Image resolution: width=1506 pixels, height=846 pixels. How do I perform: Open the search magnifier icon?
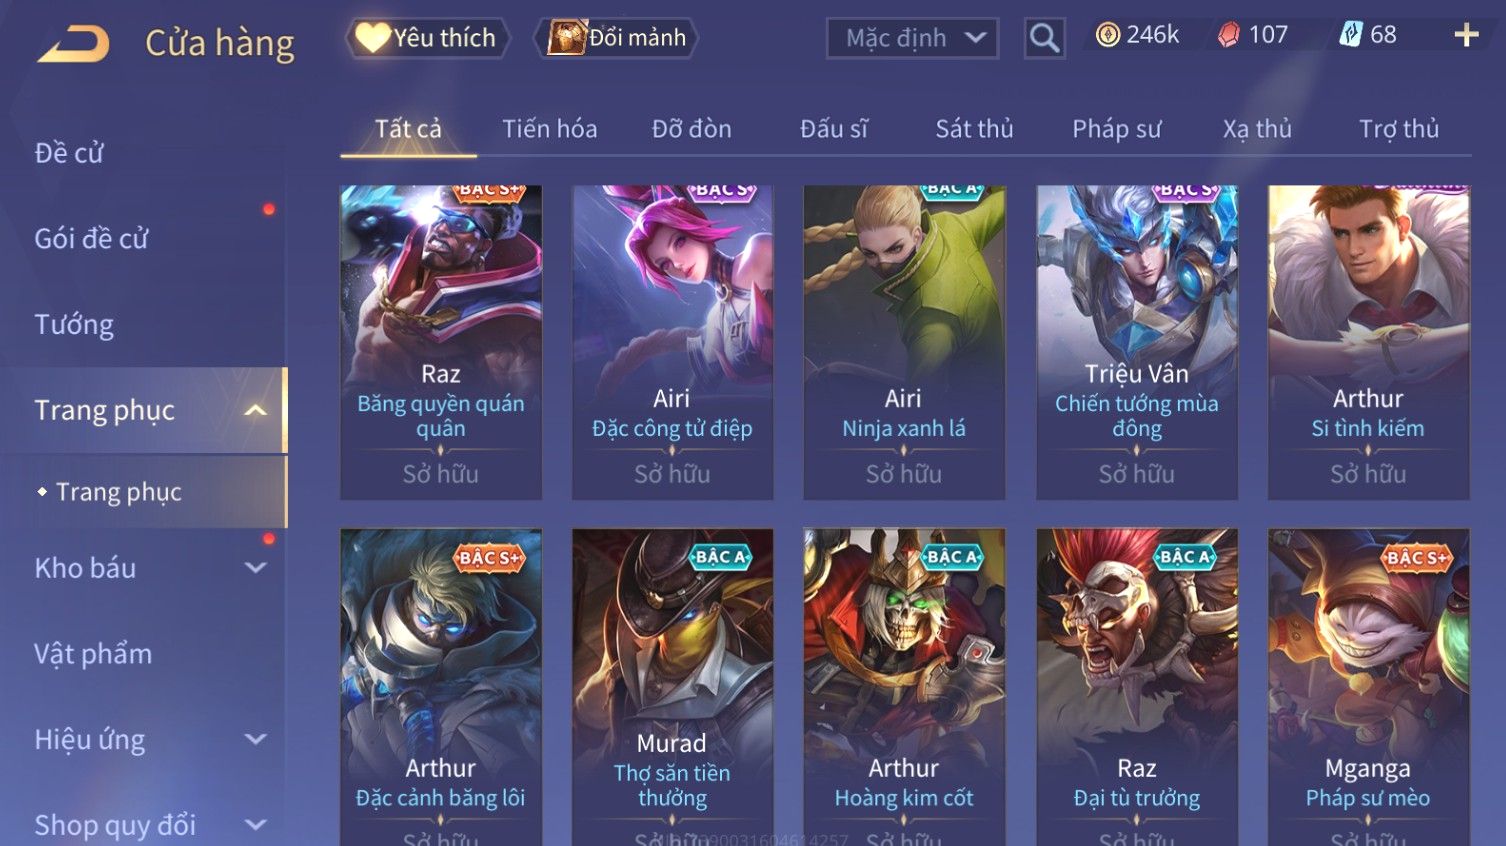1044,39
